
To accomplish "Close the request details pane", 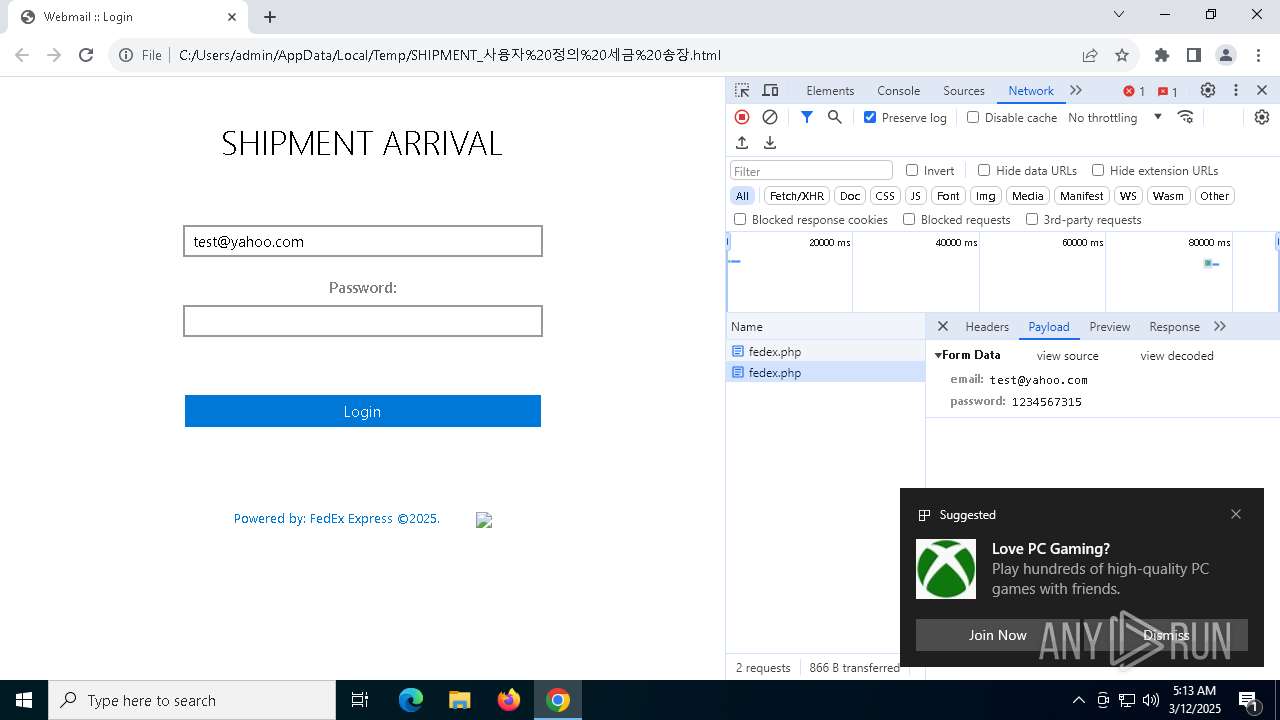I will pyautogui.click(x=942, y=326).
